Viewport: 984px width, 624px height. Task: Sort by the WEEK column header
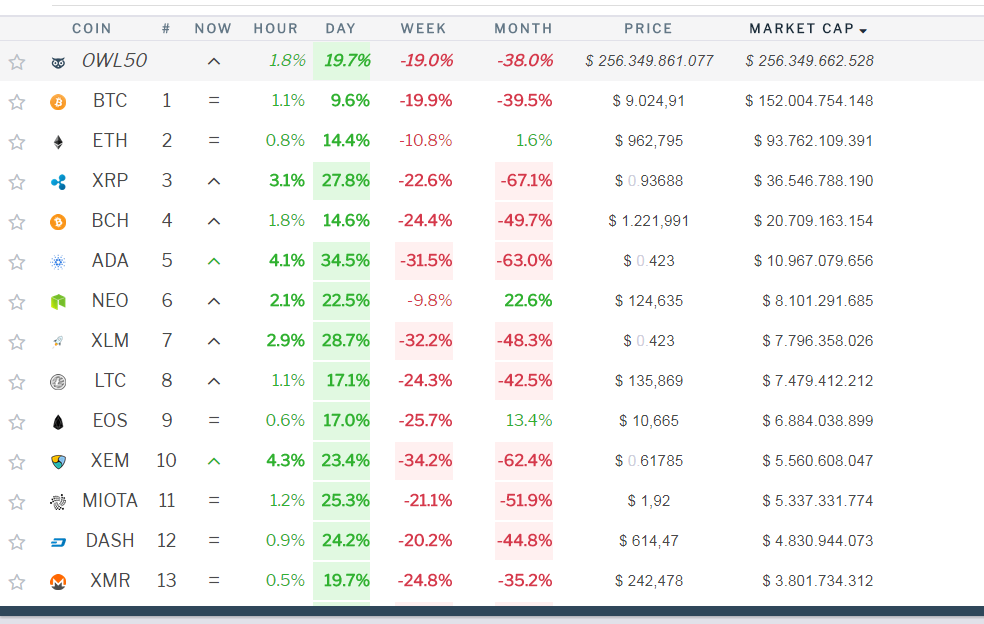point(424,29)
